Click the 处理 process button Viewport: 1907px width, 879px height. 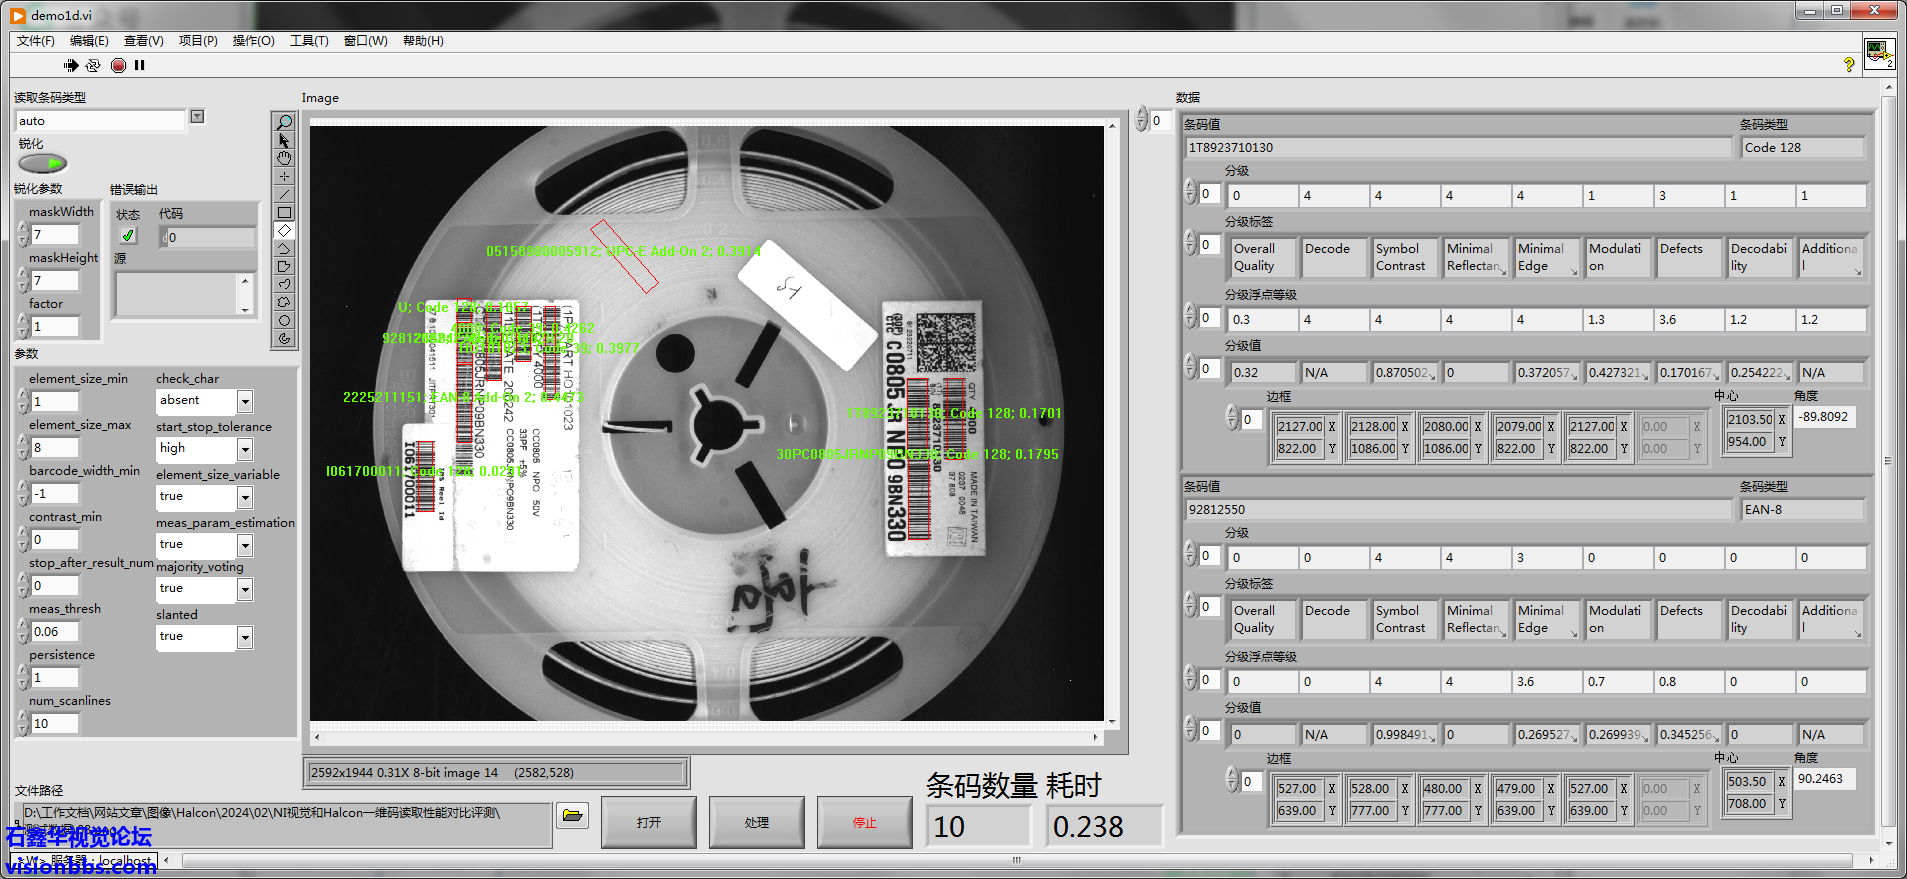click(x=757, y=822)
